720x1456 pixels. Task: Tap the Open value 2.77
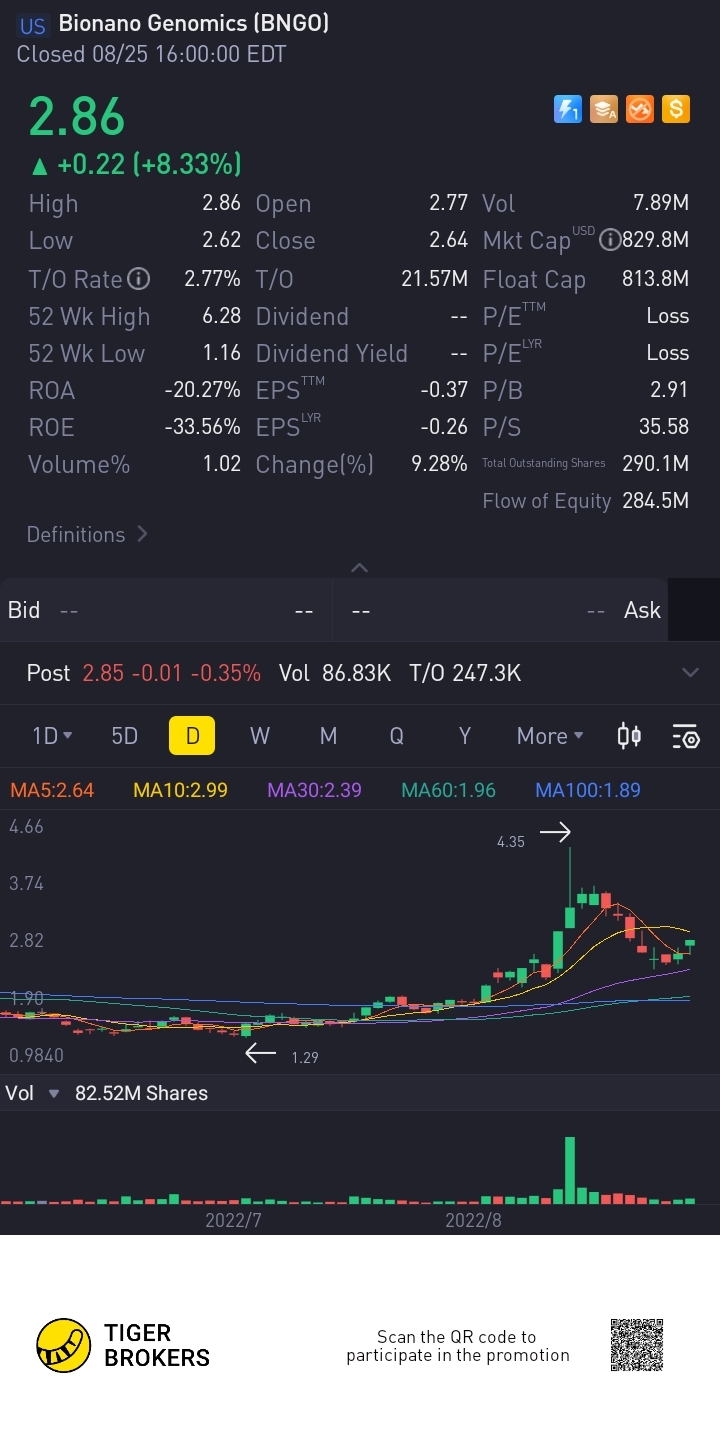[449, 203]
